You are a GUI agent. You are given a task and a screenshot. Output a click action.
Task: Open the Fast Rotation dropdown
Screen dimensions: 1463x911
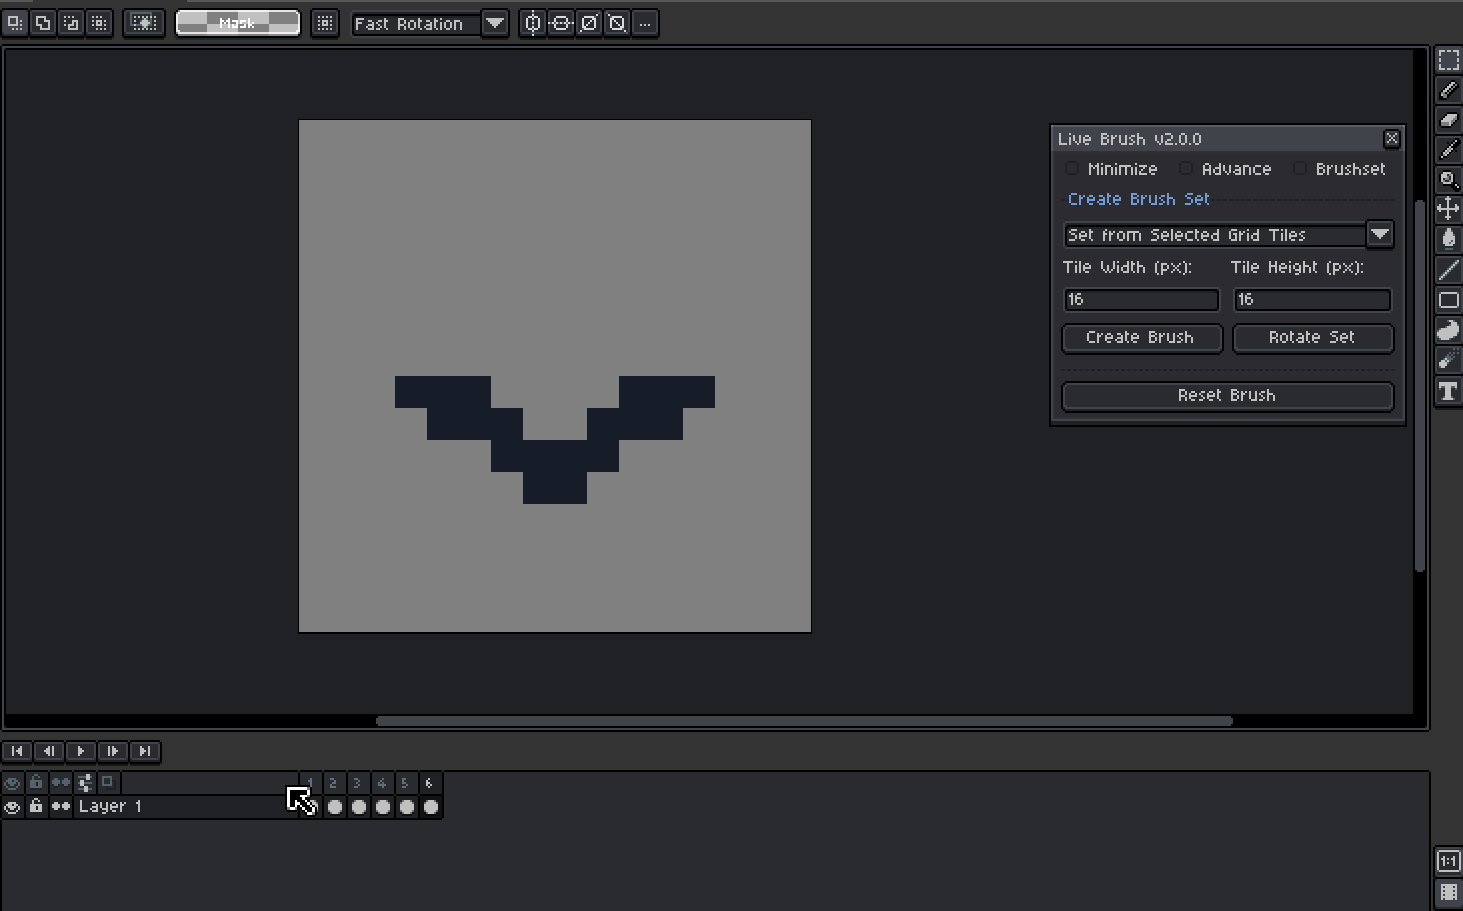(x=495, y=23)
